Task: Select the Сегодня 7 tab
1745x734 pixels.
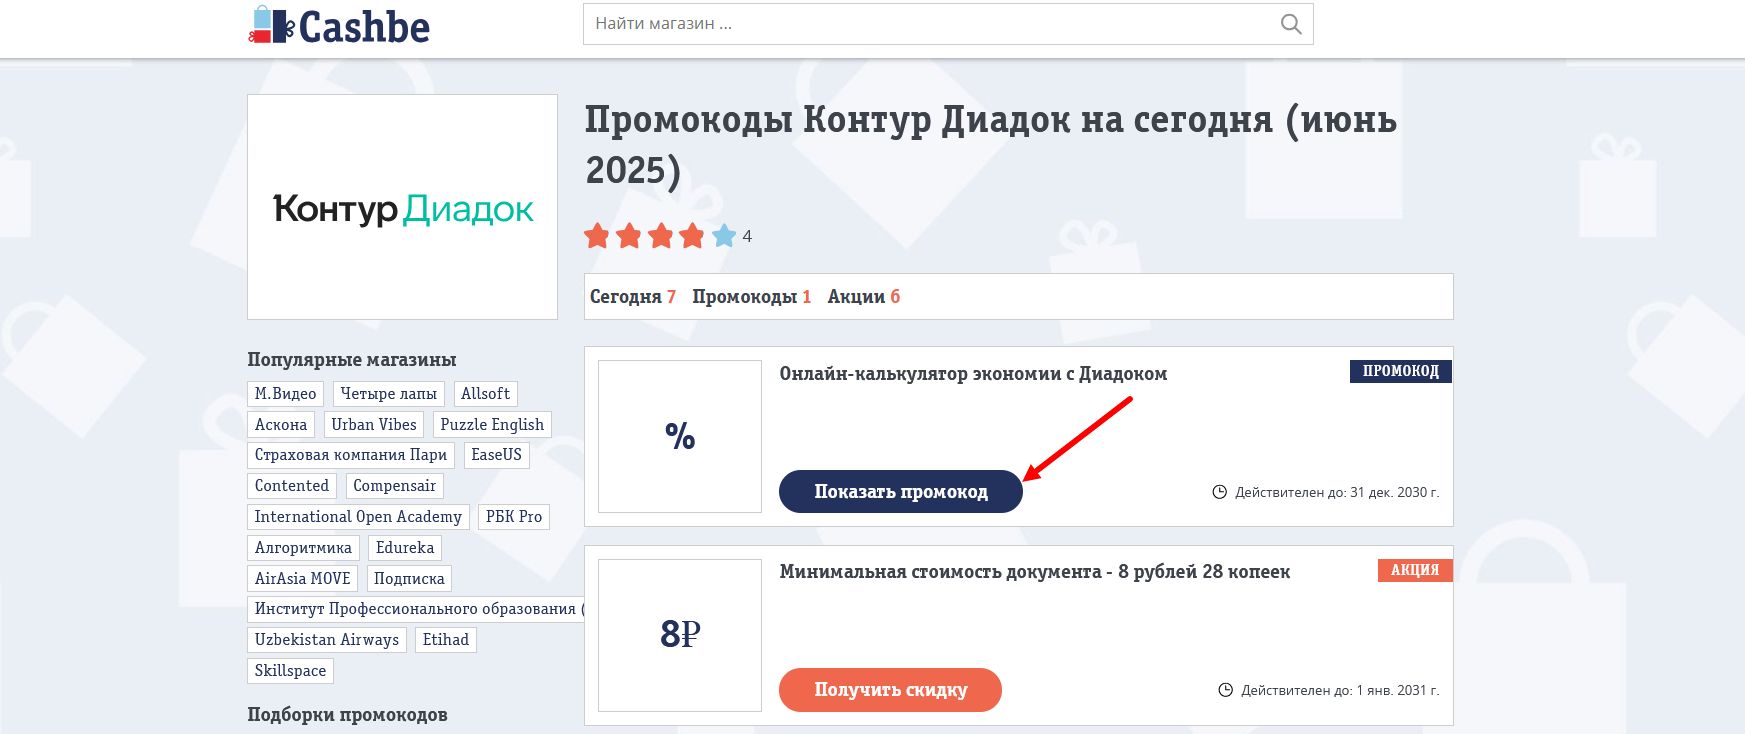Action: (x=633, y=296)
